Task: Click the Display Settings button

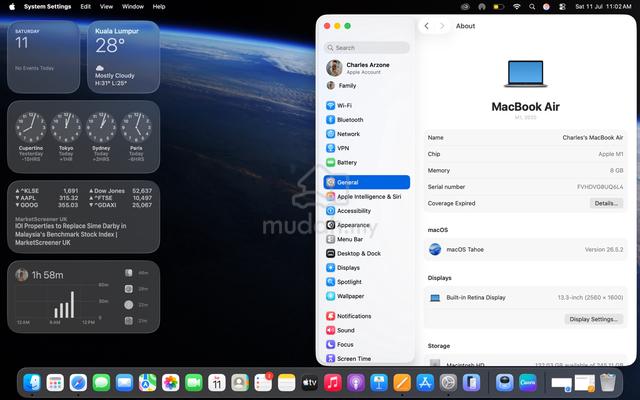Action: click(x=593, y=319)
